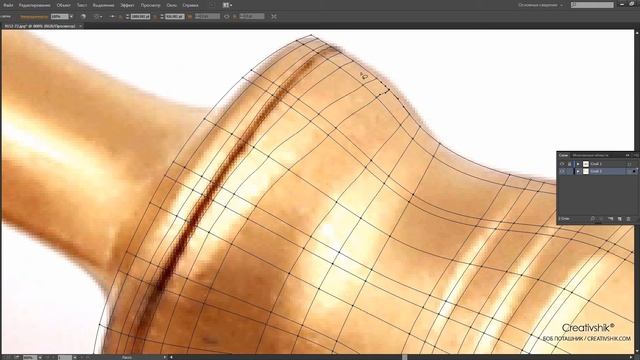The height and width of the screenshot is (360, 640).
Task: Click the X coordinate value field
Action: coord(140,16)
